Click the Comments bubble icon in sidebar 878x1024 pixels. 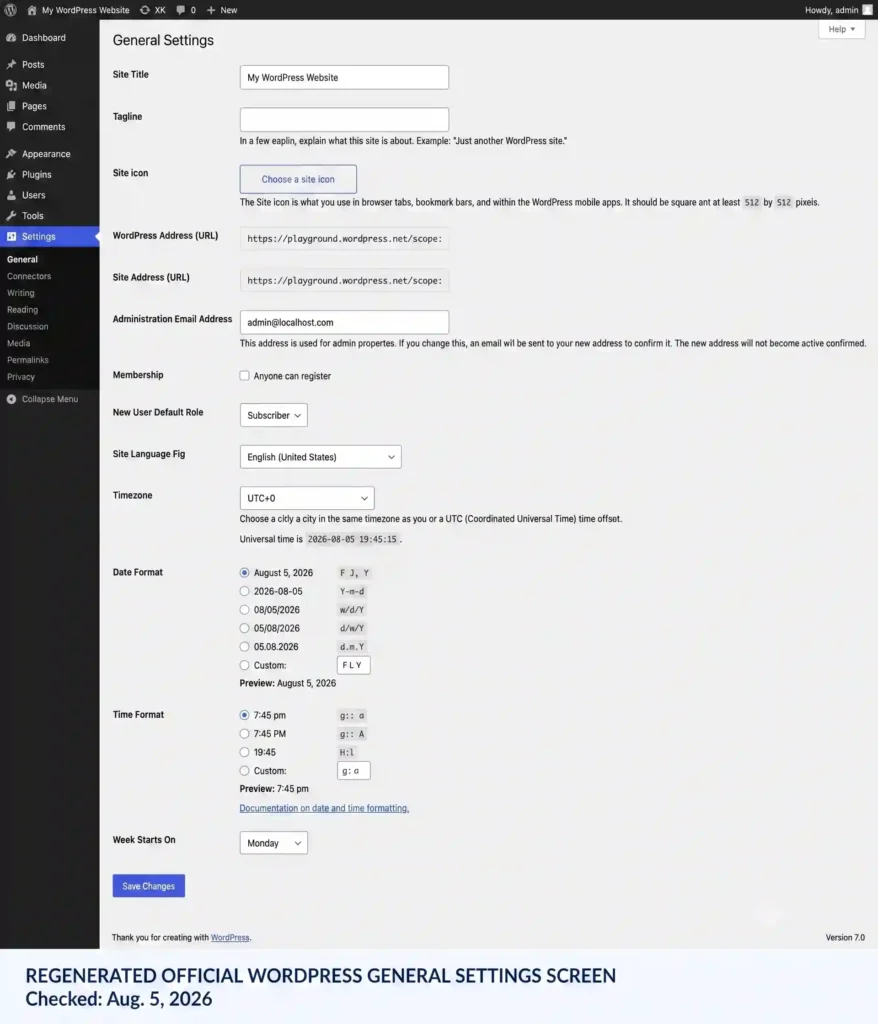click(11, 127)
